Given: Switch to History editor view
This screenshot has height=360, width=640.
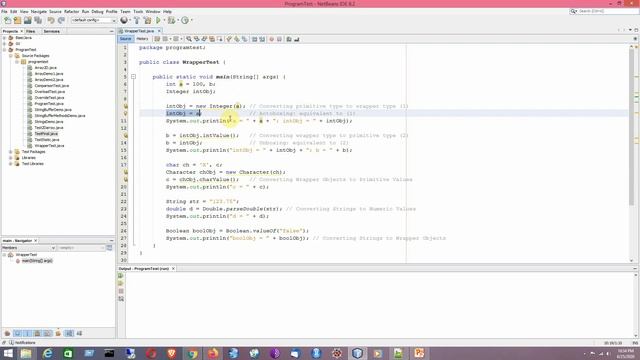Looking at the screenshot, I should tap(142, 39).
